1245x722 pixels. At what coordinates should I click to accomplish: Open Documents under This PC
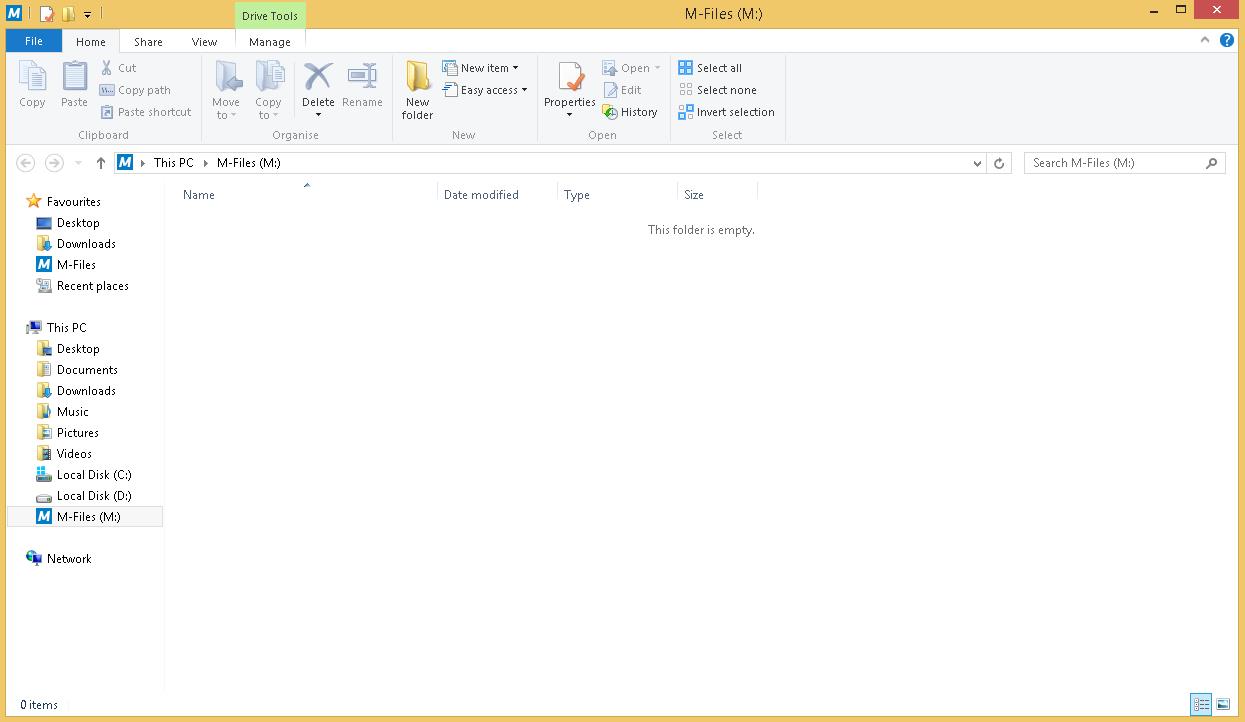(77, 370)
